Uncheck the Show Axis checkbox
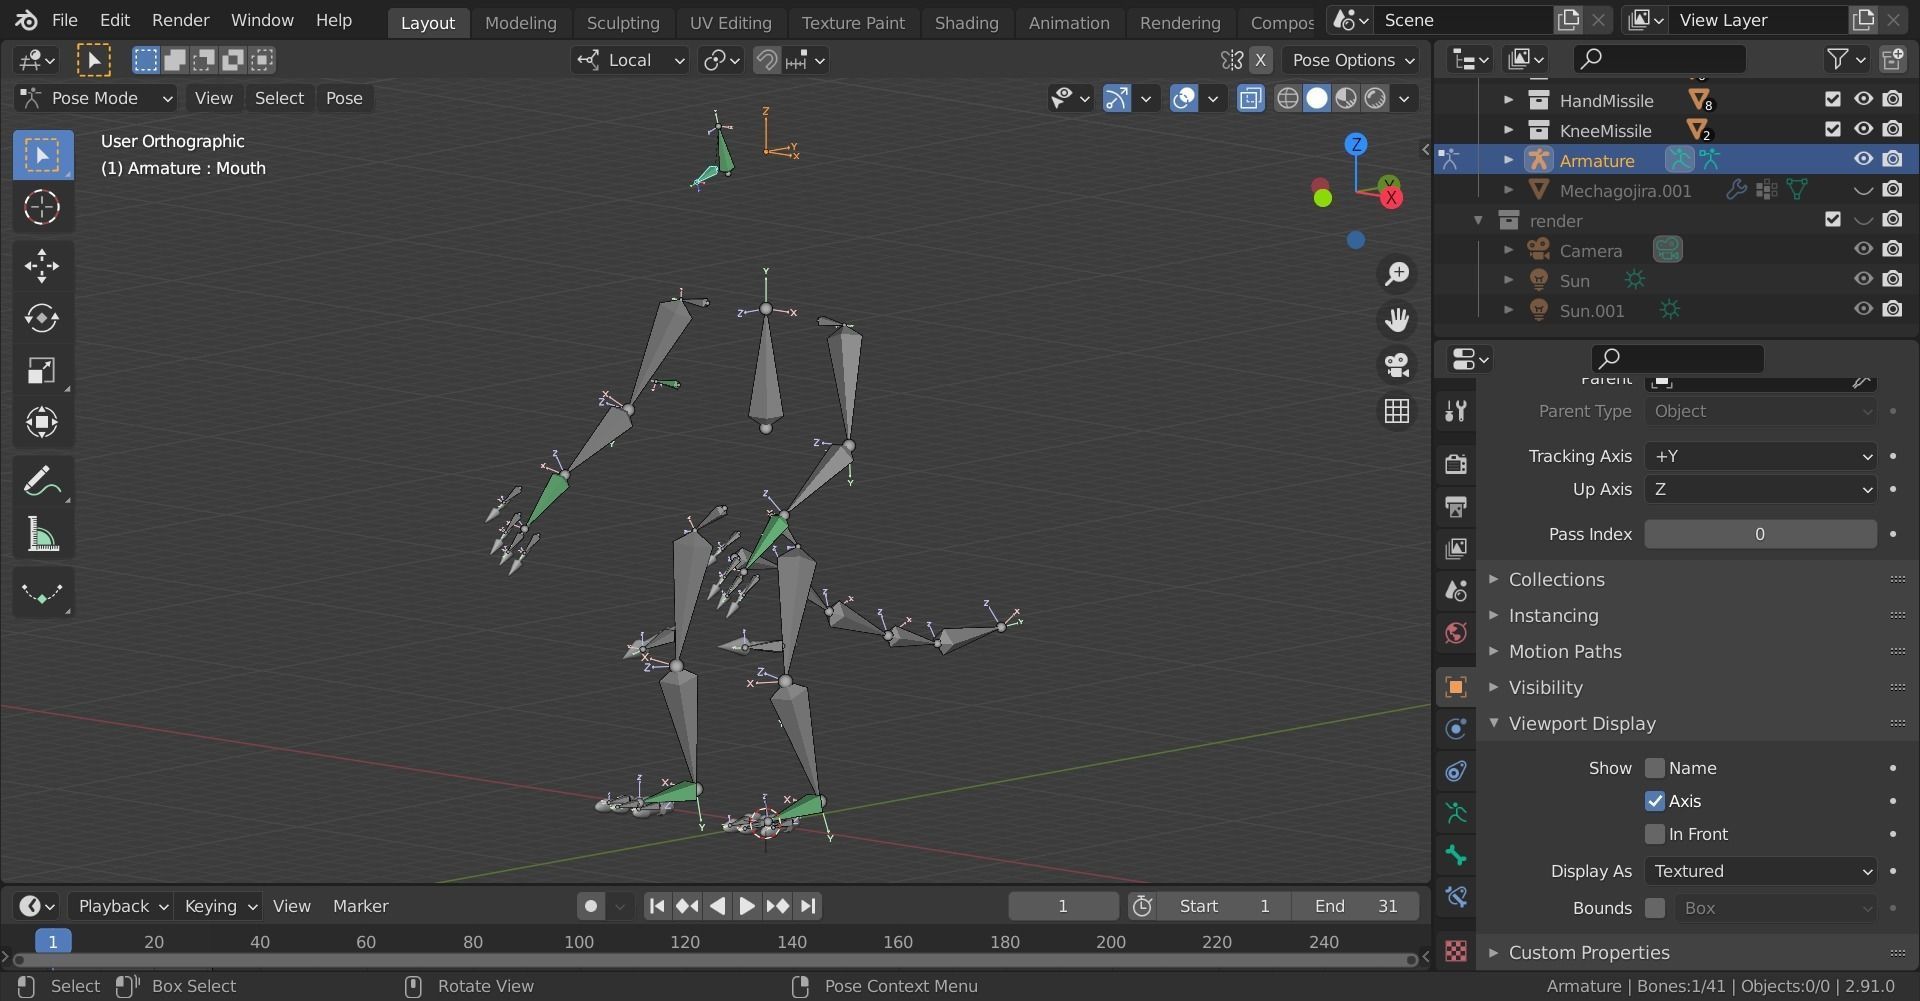 click(1655, 801)
